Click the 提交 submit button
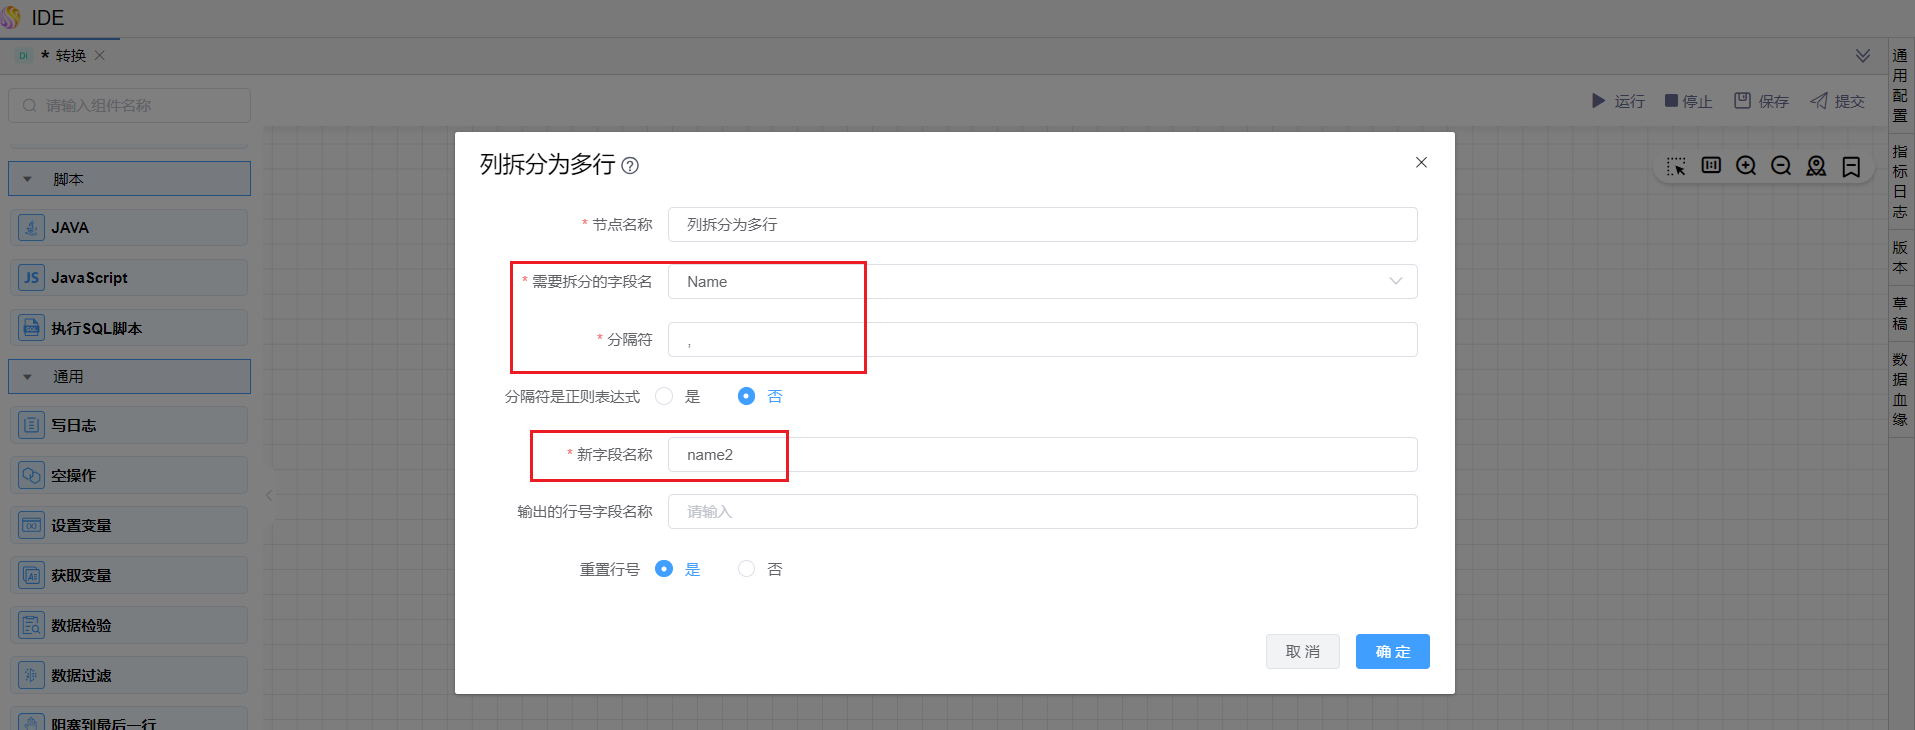This screenshot has width=1915, height=730. click(1837, 101)
